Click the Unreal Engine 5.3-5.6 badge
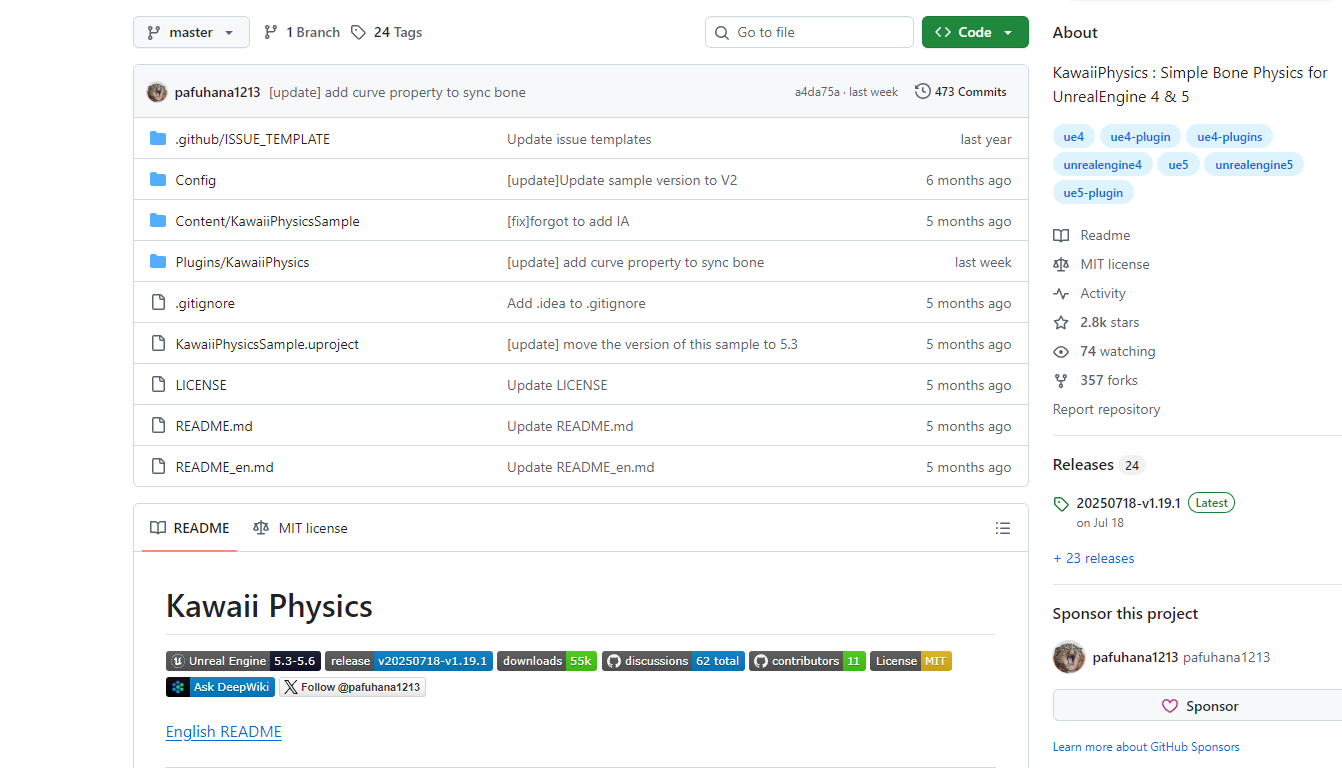The image size is (1342, 768). click(243, 661)
